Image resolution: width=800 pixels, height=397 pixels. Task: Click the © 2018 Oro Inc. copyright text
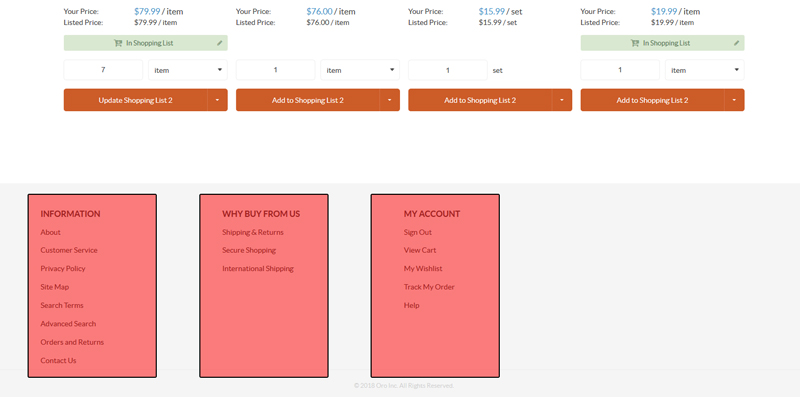click(x=404, y=386)
